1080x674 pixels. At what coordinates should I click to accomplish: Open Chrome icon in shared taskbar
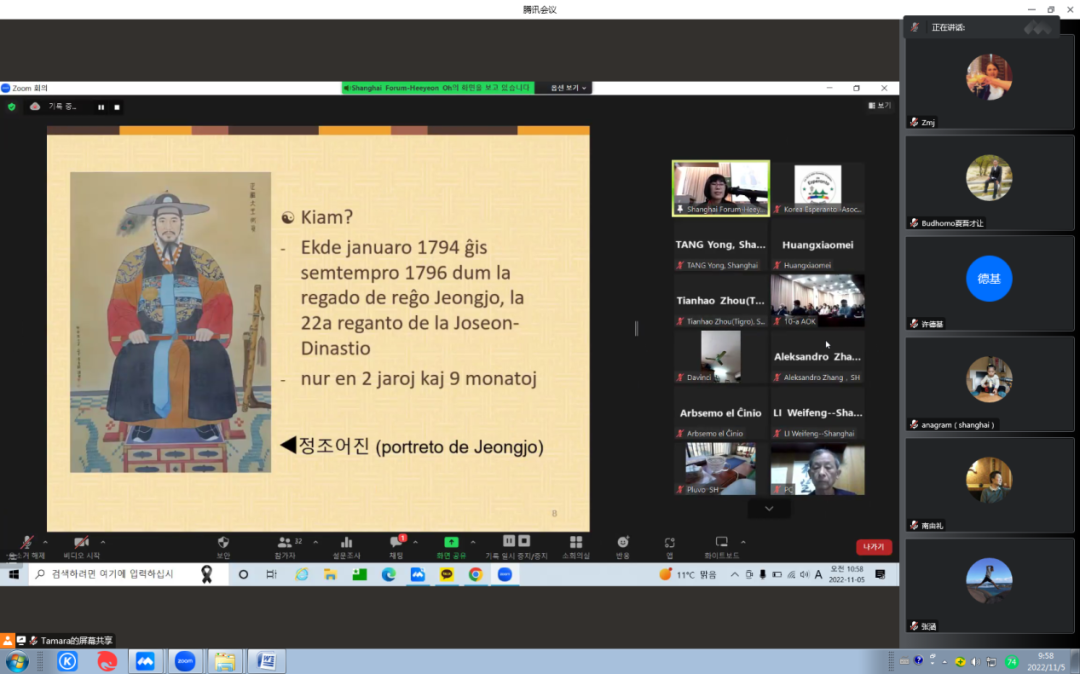475,574
